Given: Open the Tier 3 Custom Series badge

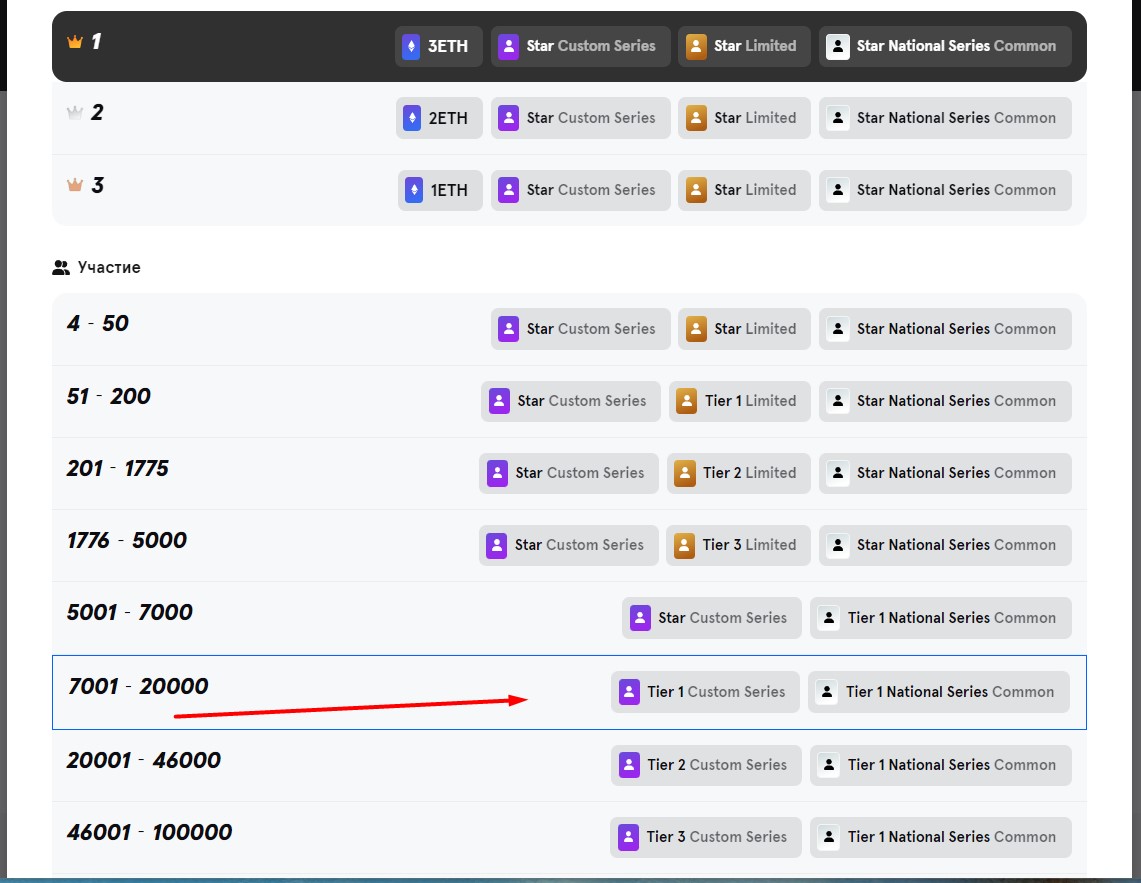Looking at the screenshot, I should 706,837.
